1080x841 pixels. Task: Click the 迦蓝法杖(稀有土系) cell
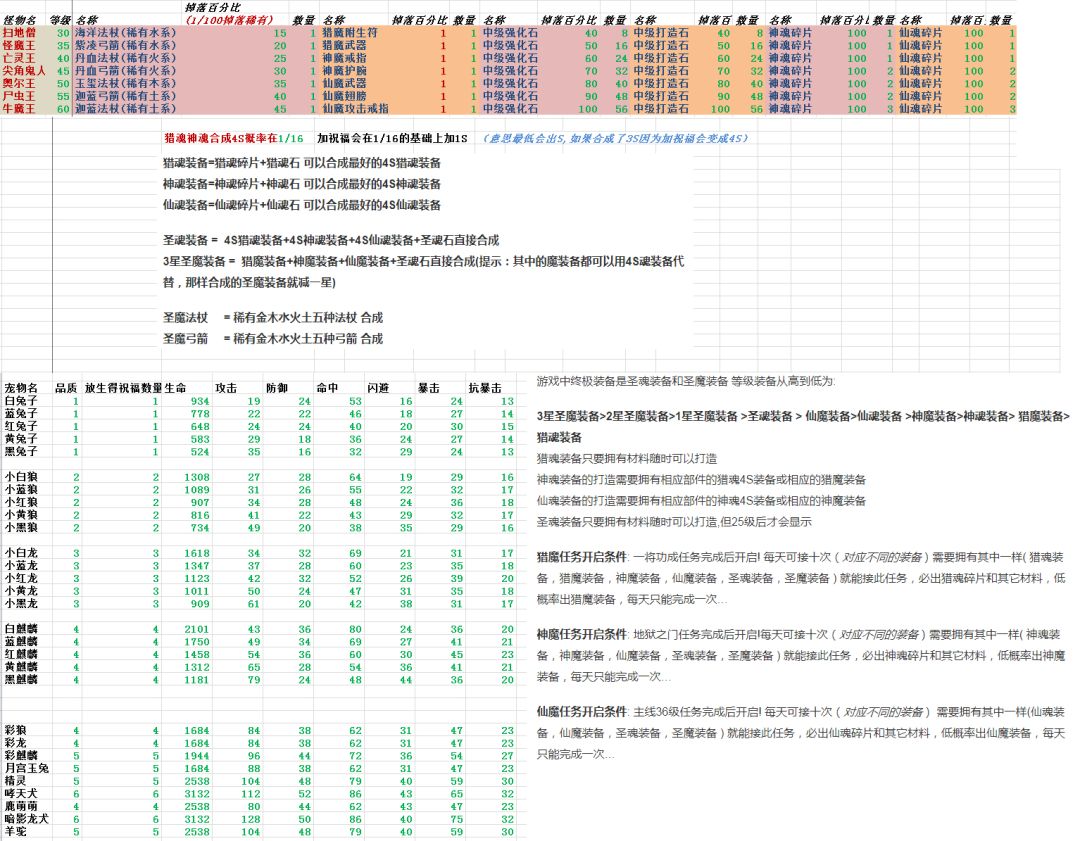[x=125, y=109]
